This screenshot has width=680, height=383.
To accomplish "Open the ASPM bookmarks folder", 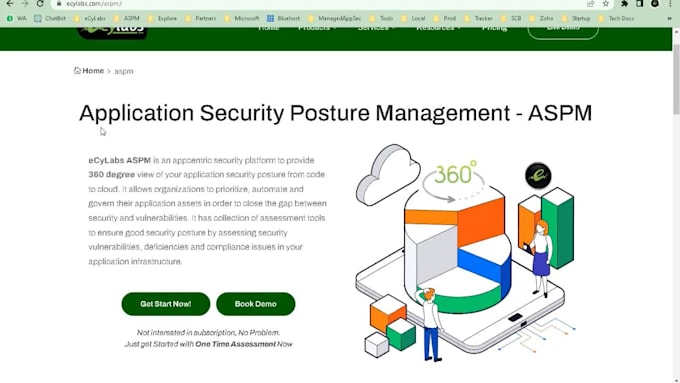I will [127, 18].
